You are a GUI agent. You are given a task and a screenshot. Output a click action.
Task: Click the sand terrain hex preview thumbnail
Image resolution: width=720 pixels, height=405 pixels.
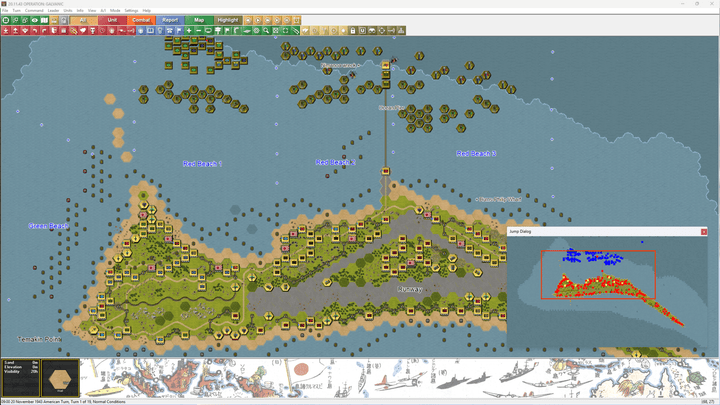pyautogui.click(x=60, y=378)
